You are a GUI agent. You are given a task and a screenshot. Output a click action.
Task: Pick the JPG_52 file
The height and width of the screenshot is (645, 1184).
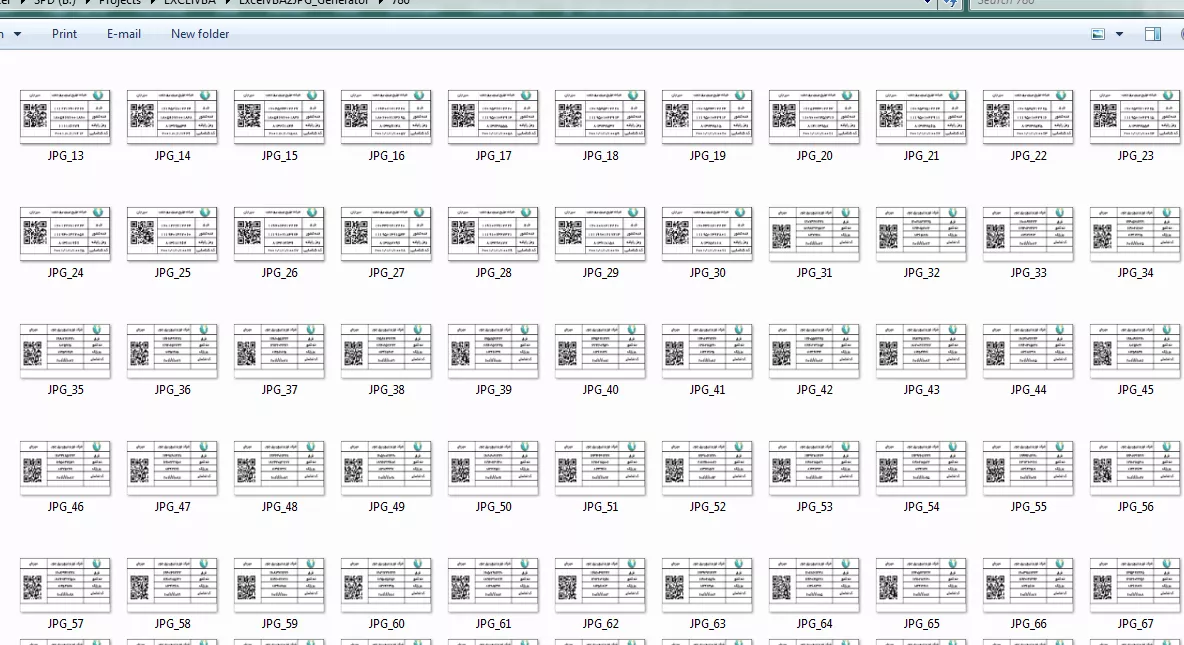708,468
